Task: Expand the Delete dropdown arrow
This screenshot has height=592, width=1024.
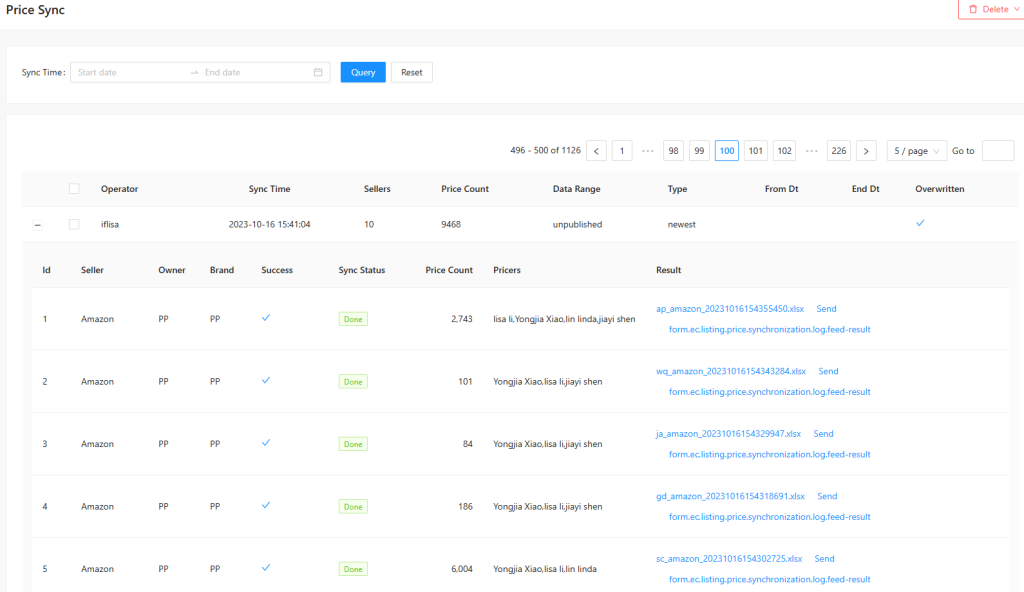Action: point(1016,9)
